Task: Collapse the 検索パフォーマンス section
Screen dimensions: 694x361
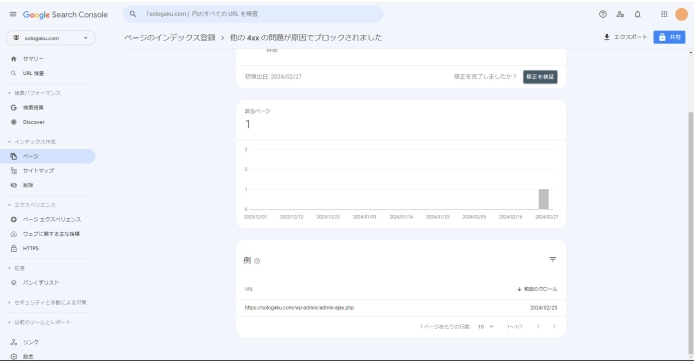Action: coord(35,93)
